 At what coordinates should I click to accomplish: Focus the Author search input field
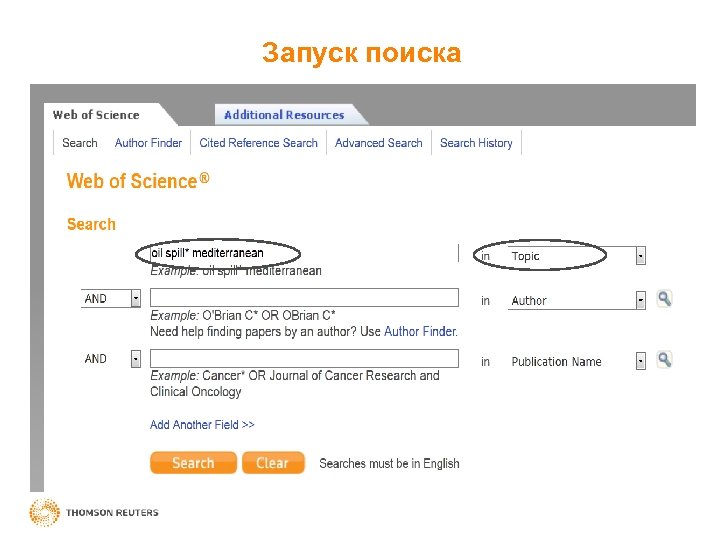304,298
